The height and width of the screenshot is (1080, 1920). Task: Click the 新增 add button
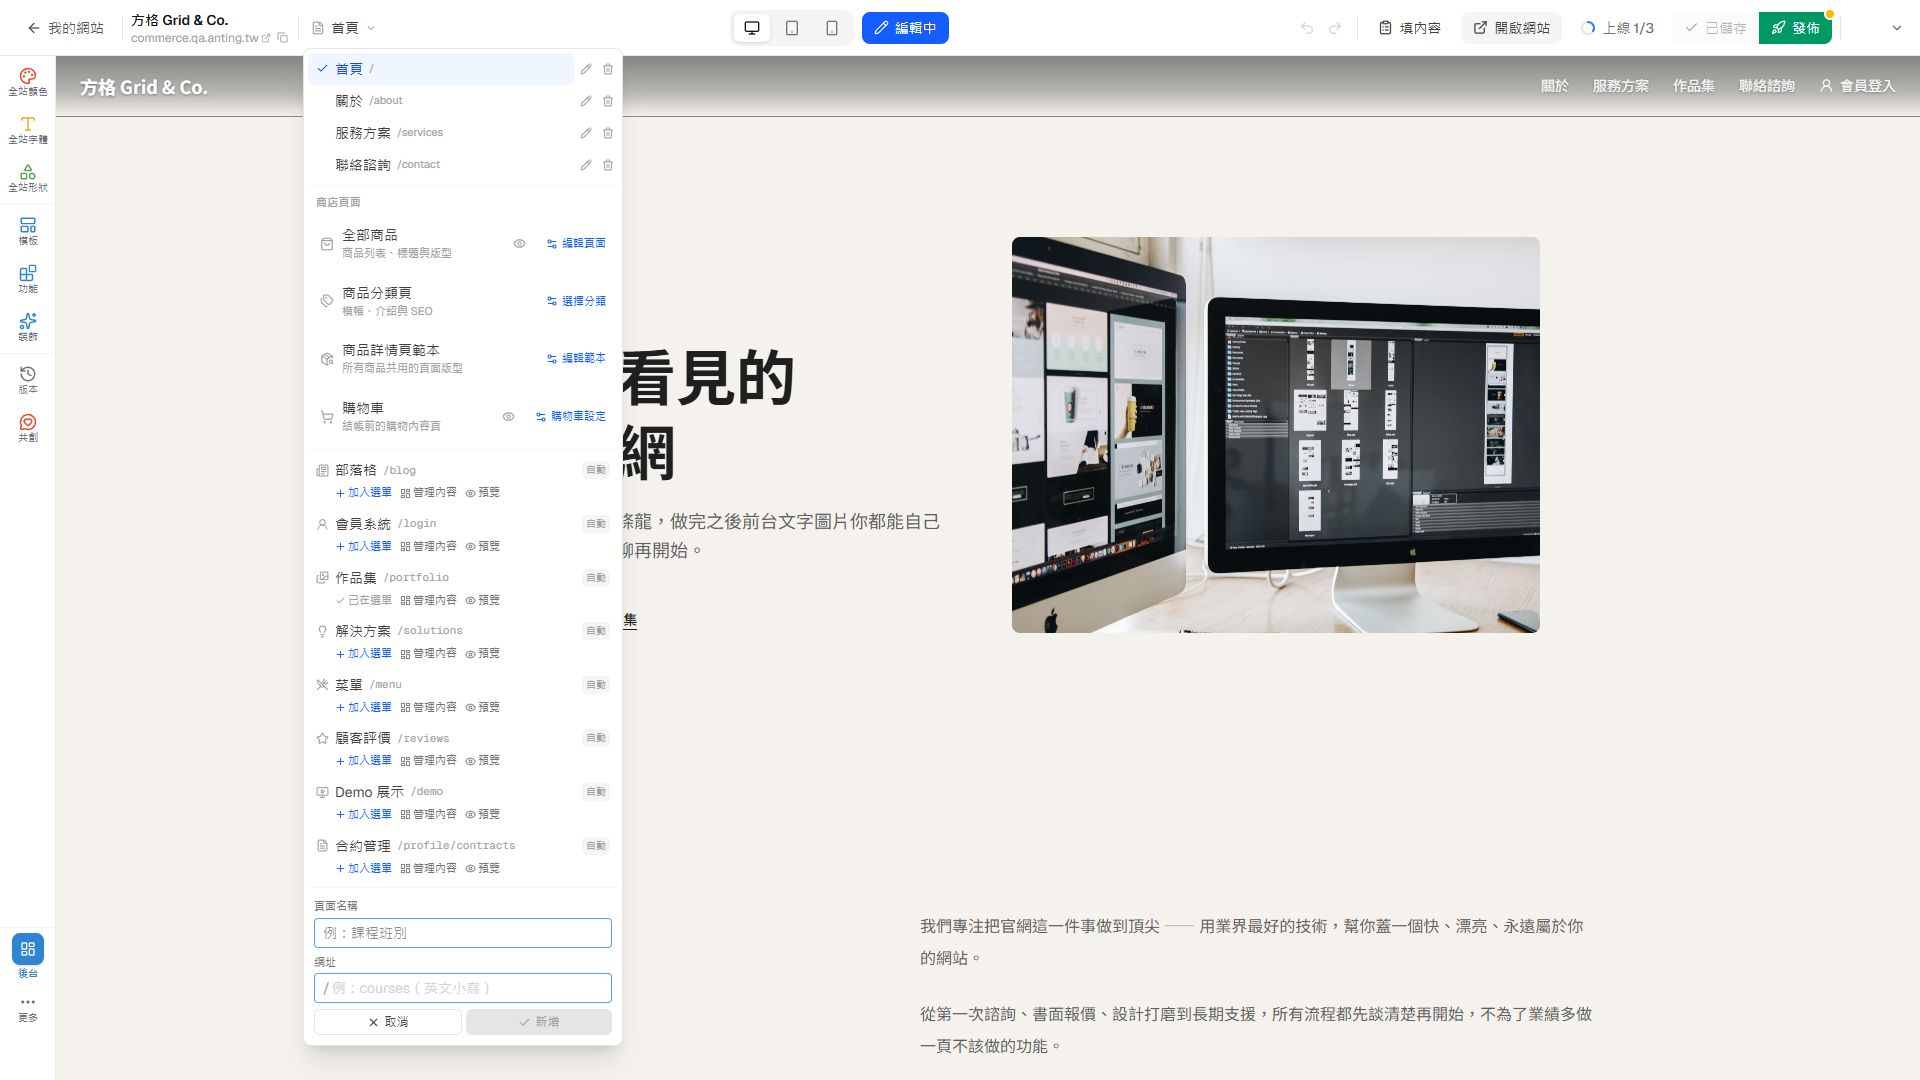click(x=539, y=1022)
